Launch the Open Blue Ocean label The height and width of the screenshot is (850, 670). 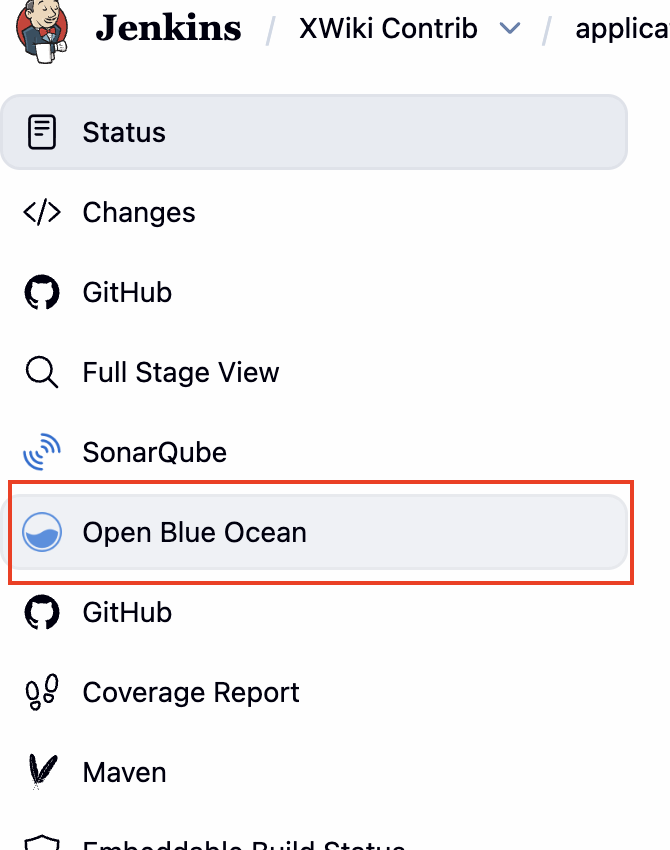click(x=195, y=532)
